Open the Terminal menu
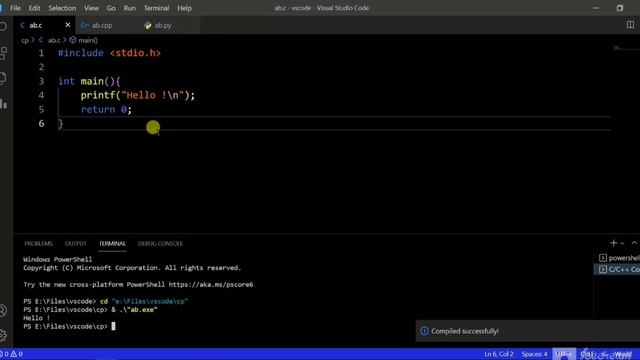The width and height of the screenshot is (640, 360). point(156,8)
